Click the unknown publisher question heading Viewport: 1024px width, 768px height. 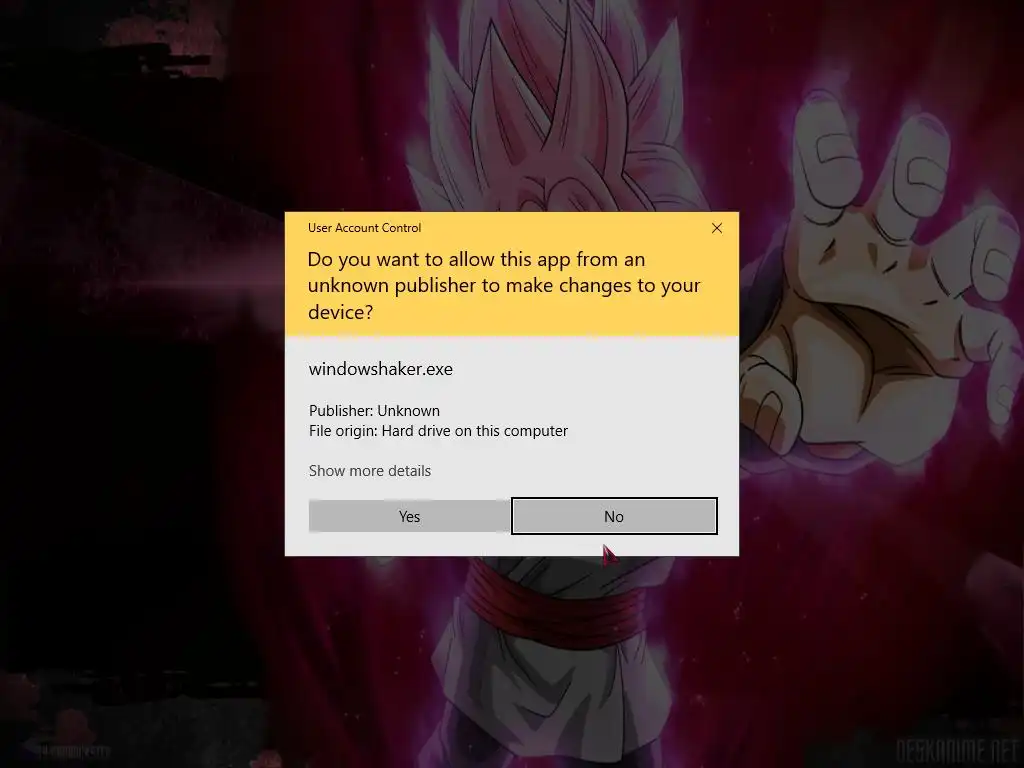tap(504, 285)
